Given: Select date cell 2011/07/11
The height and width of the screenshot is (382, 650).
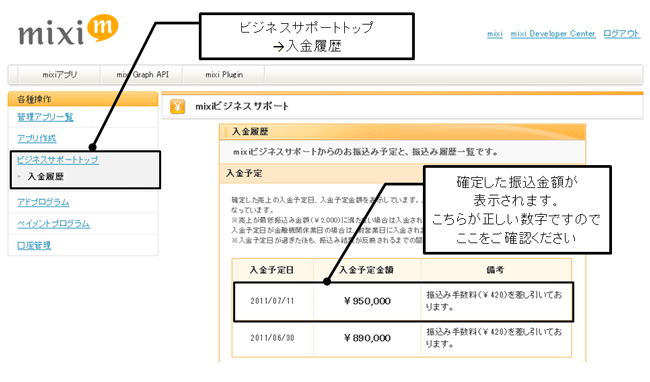Looking at the screenshot, I should (272, 301).
